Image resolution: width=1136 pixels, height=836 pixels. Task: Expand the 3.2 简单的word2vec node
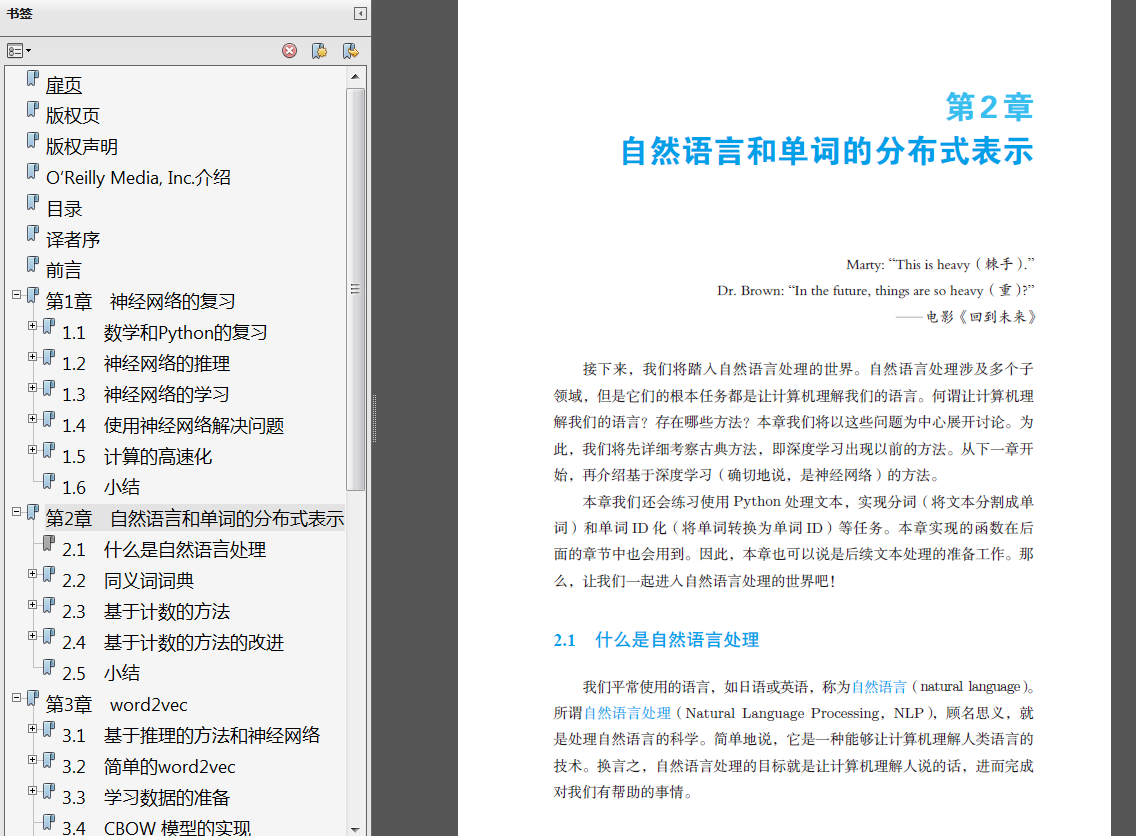point(33,759)
